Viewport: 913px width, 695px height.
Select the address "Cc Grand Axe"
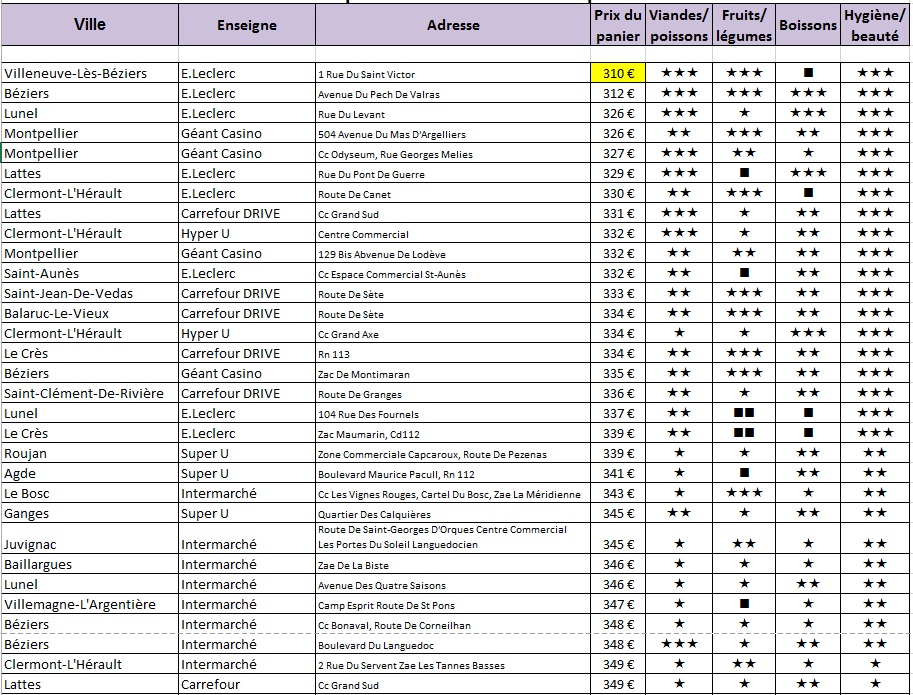[348, 335]
